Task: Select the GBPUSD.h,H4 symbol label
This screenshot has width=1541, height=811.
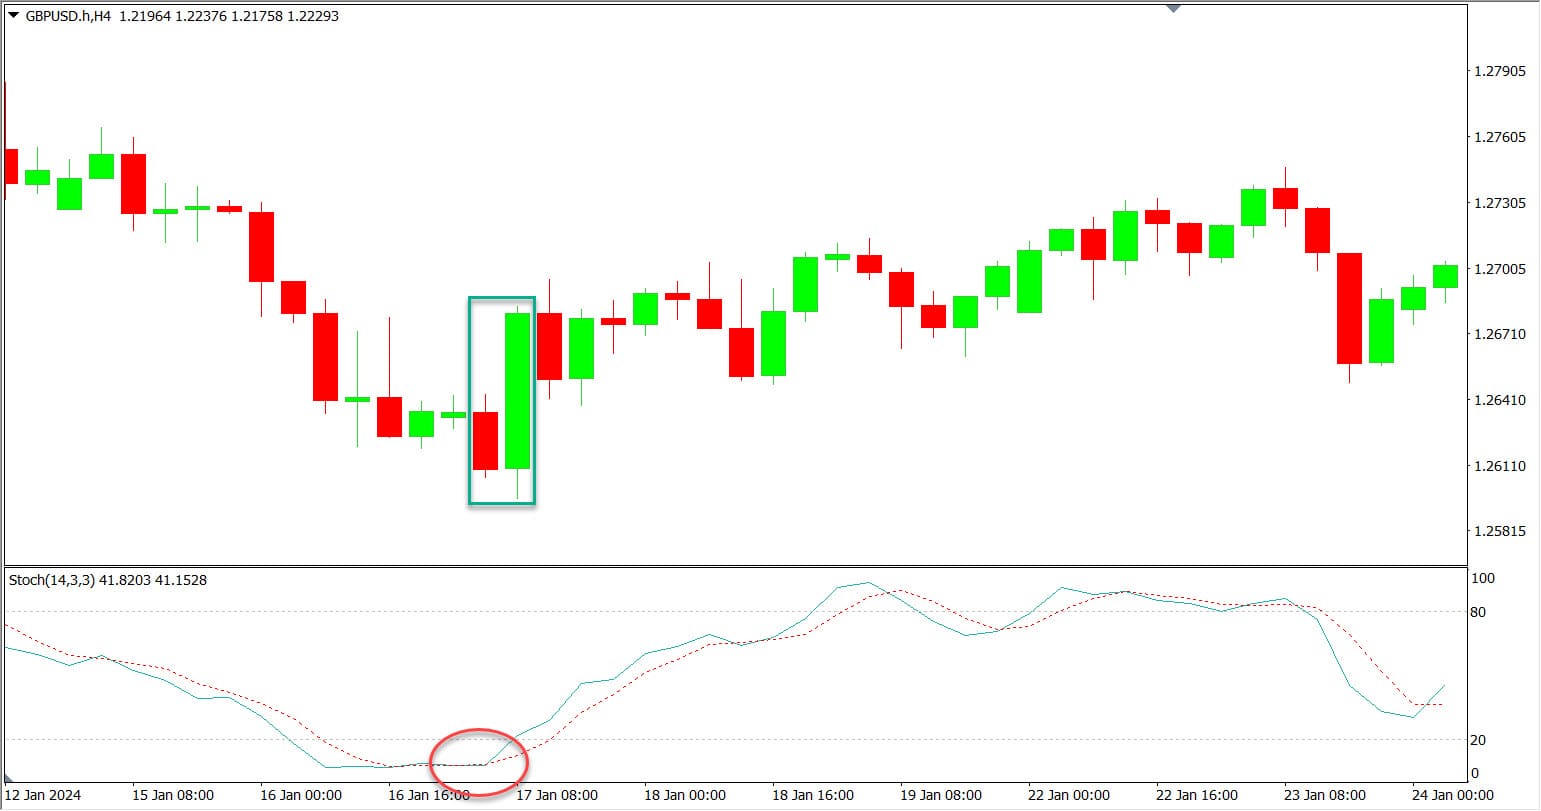Action: pyautogui.click(x=68, y=16)
